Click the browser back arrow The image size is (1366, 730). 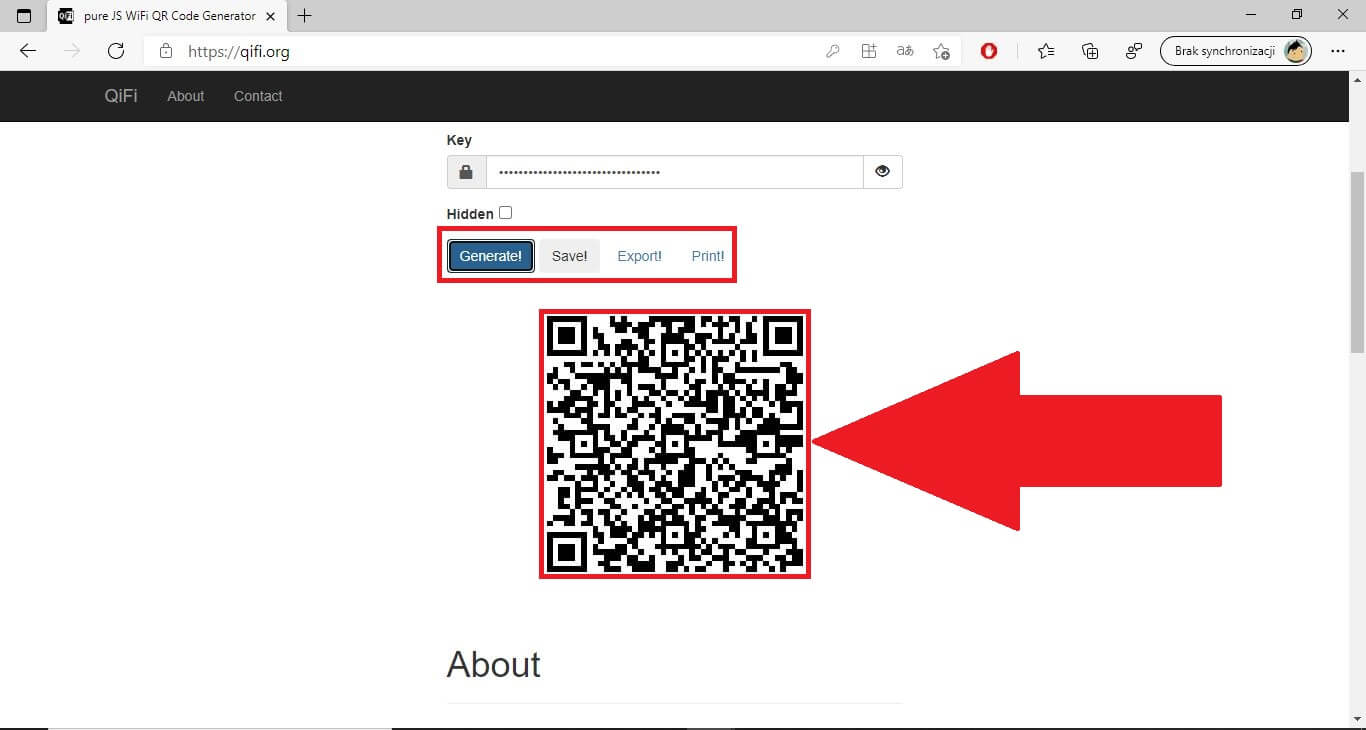28,51
